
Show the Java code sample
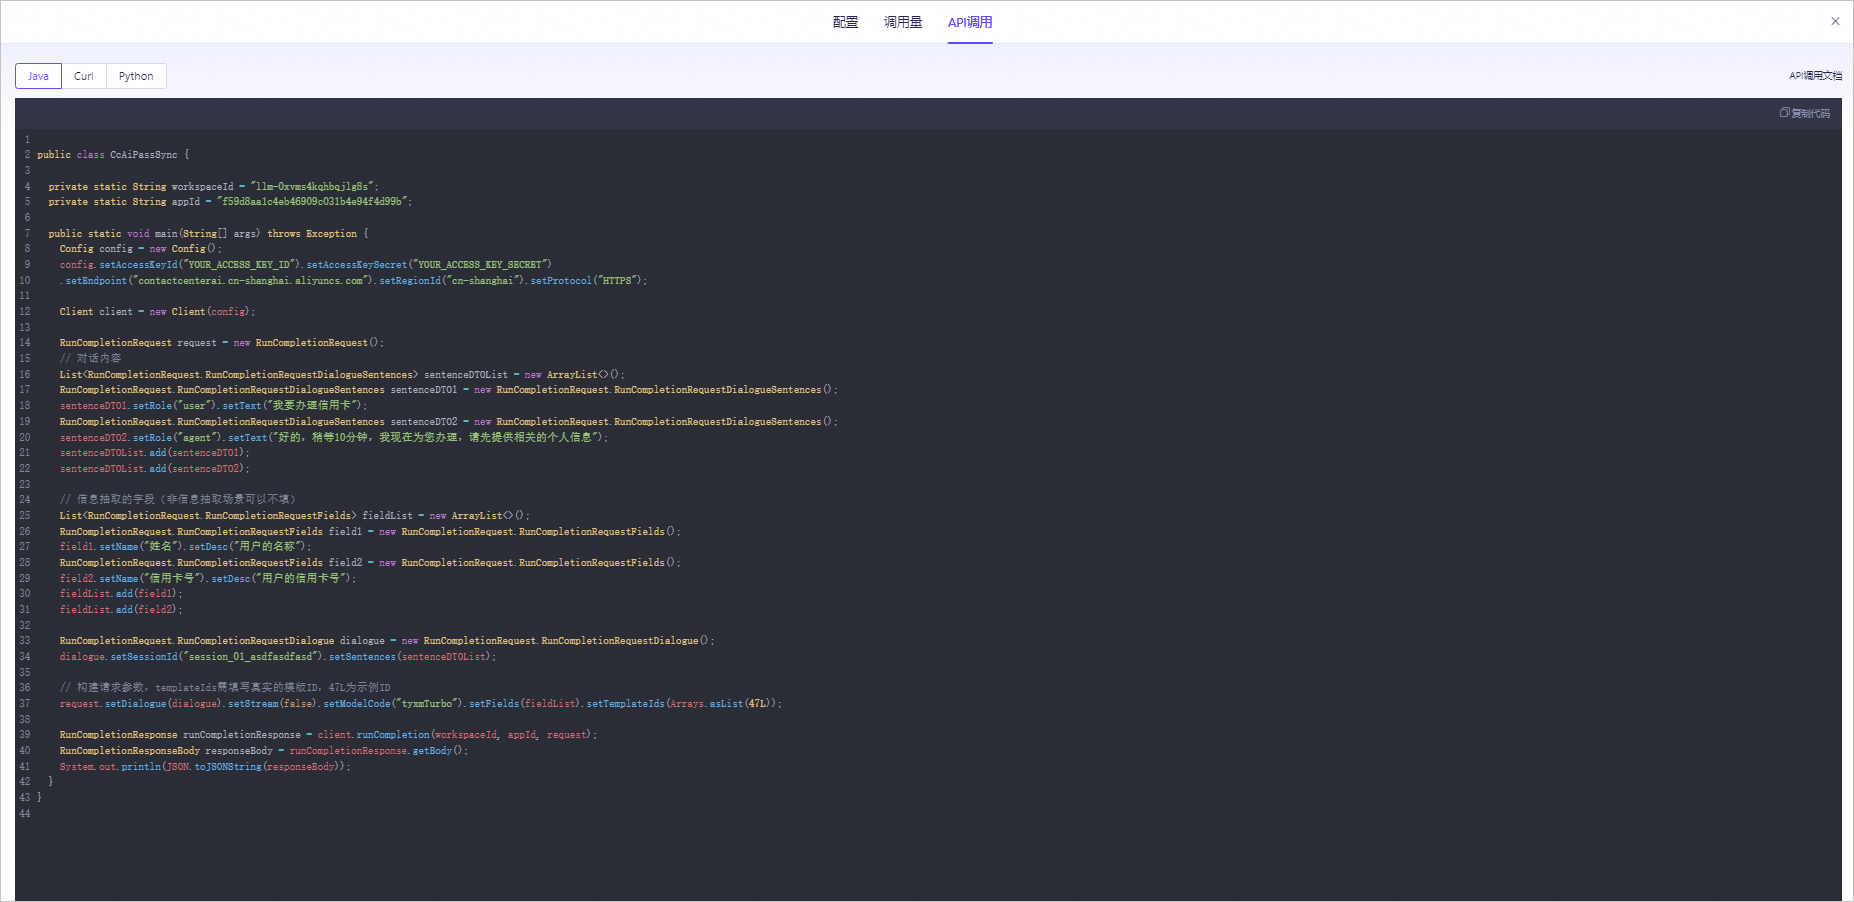click(38, 76)
